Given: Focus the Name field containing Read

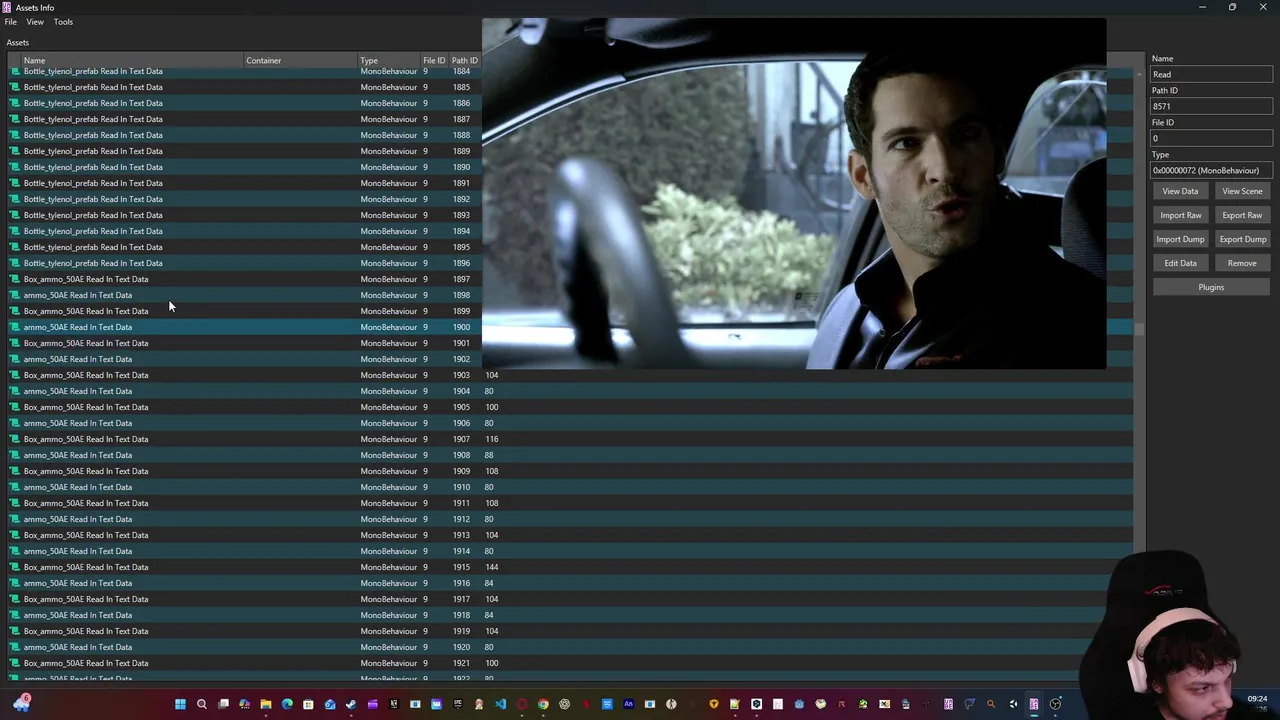Looking at the screenshot, I should tap(1211, 74).
